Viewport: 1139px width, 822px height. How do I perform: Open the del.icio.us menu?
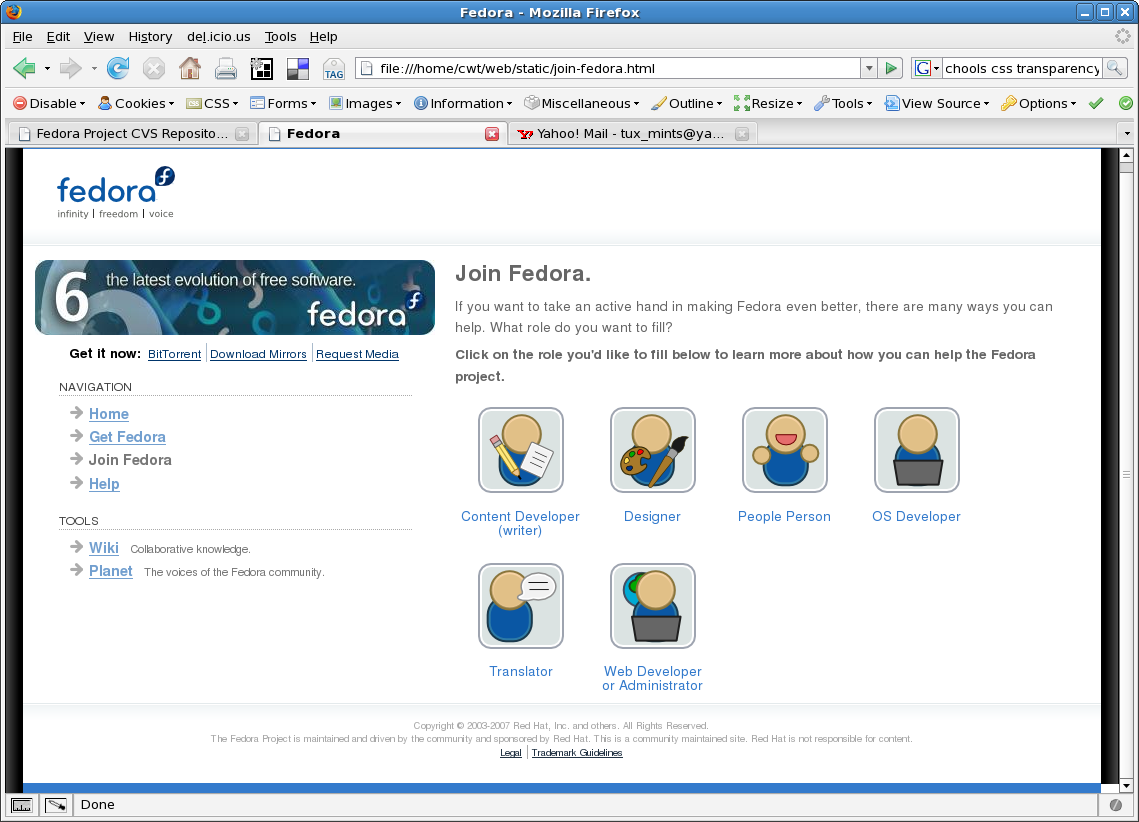point(219,36)
